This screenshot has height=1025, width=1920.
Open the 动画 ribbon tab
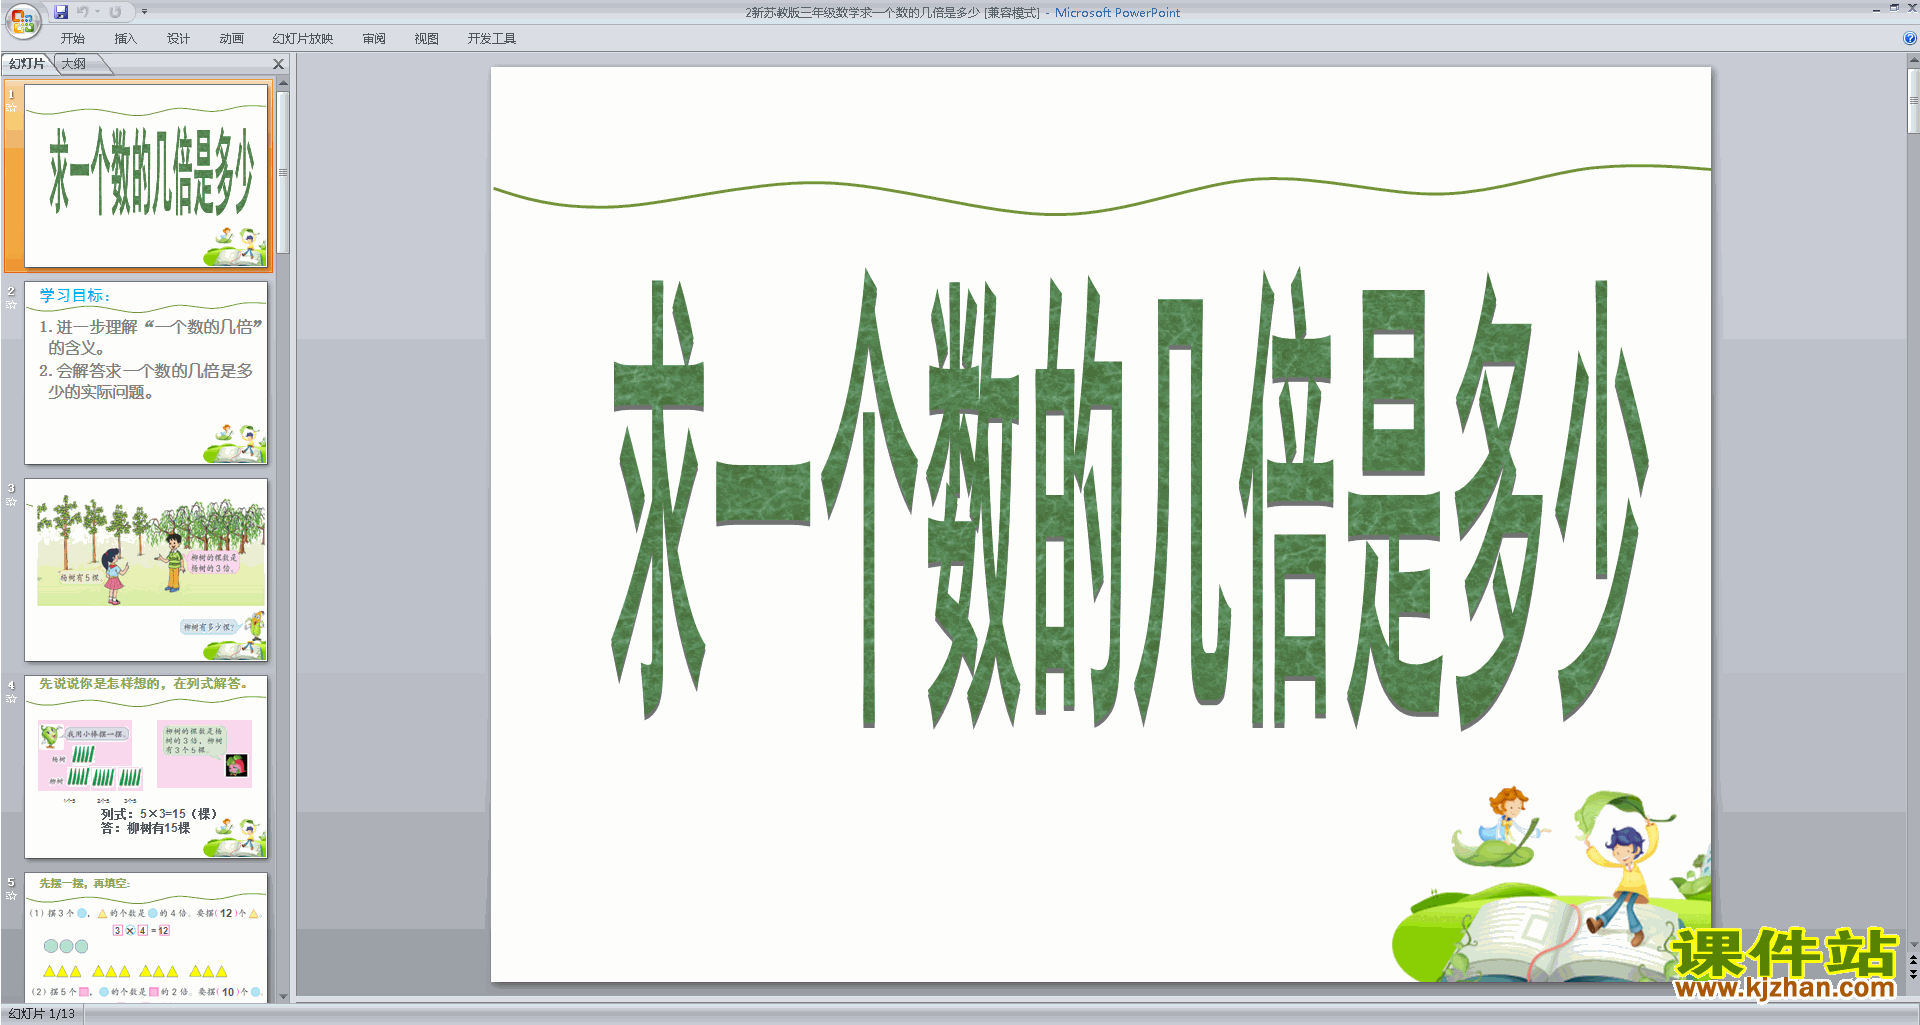pyautogui.click(x=232, y=39)
